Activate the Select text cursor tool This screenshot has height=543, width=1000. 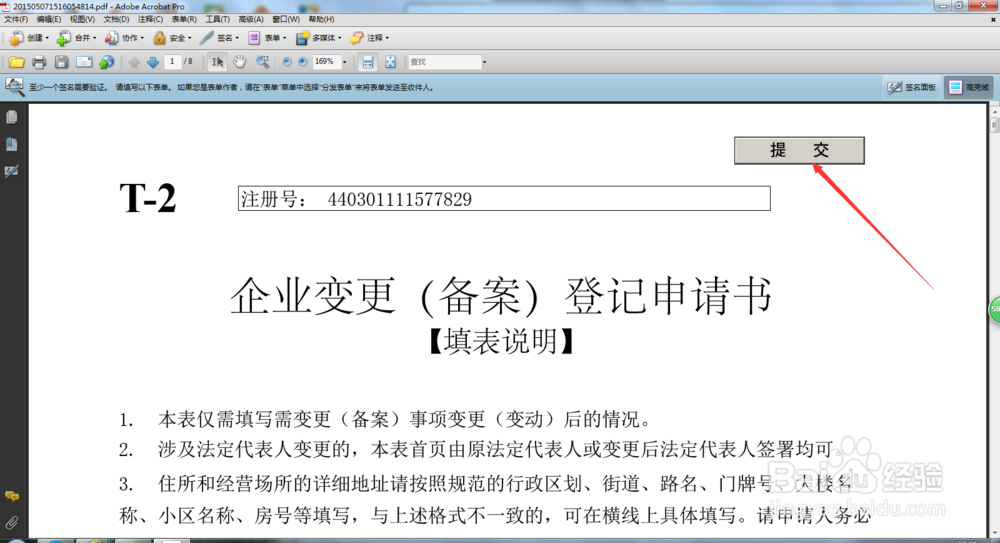(x=217, y=62)
